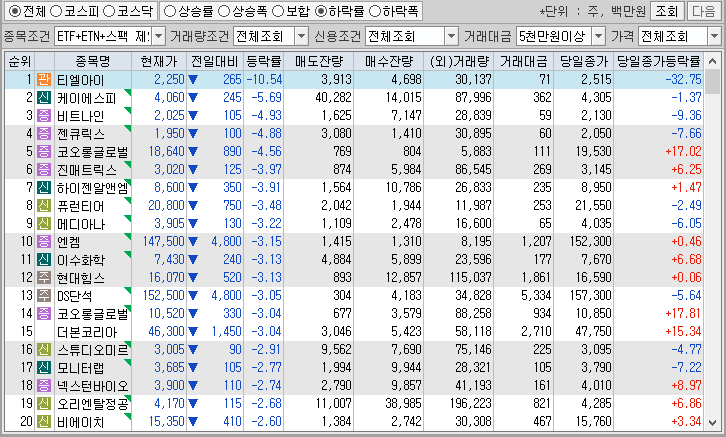The width and height of the screenshot is (726, 437).
Task: Click the 조회 search button
Action: coord(667,11)
